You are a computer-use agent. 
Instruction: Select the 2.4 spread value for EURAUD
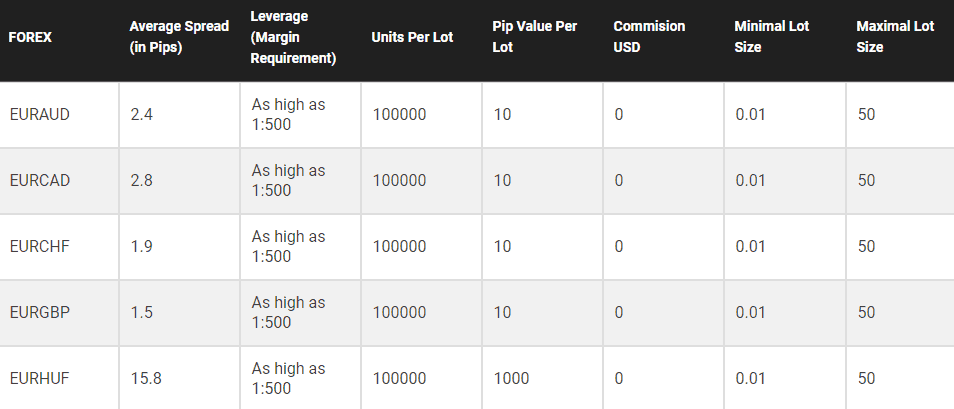(141, 114)
